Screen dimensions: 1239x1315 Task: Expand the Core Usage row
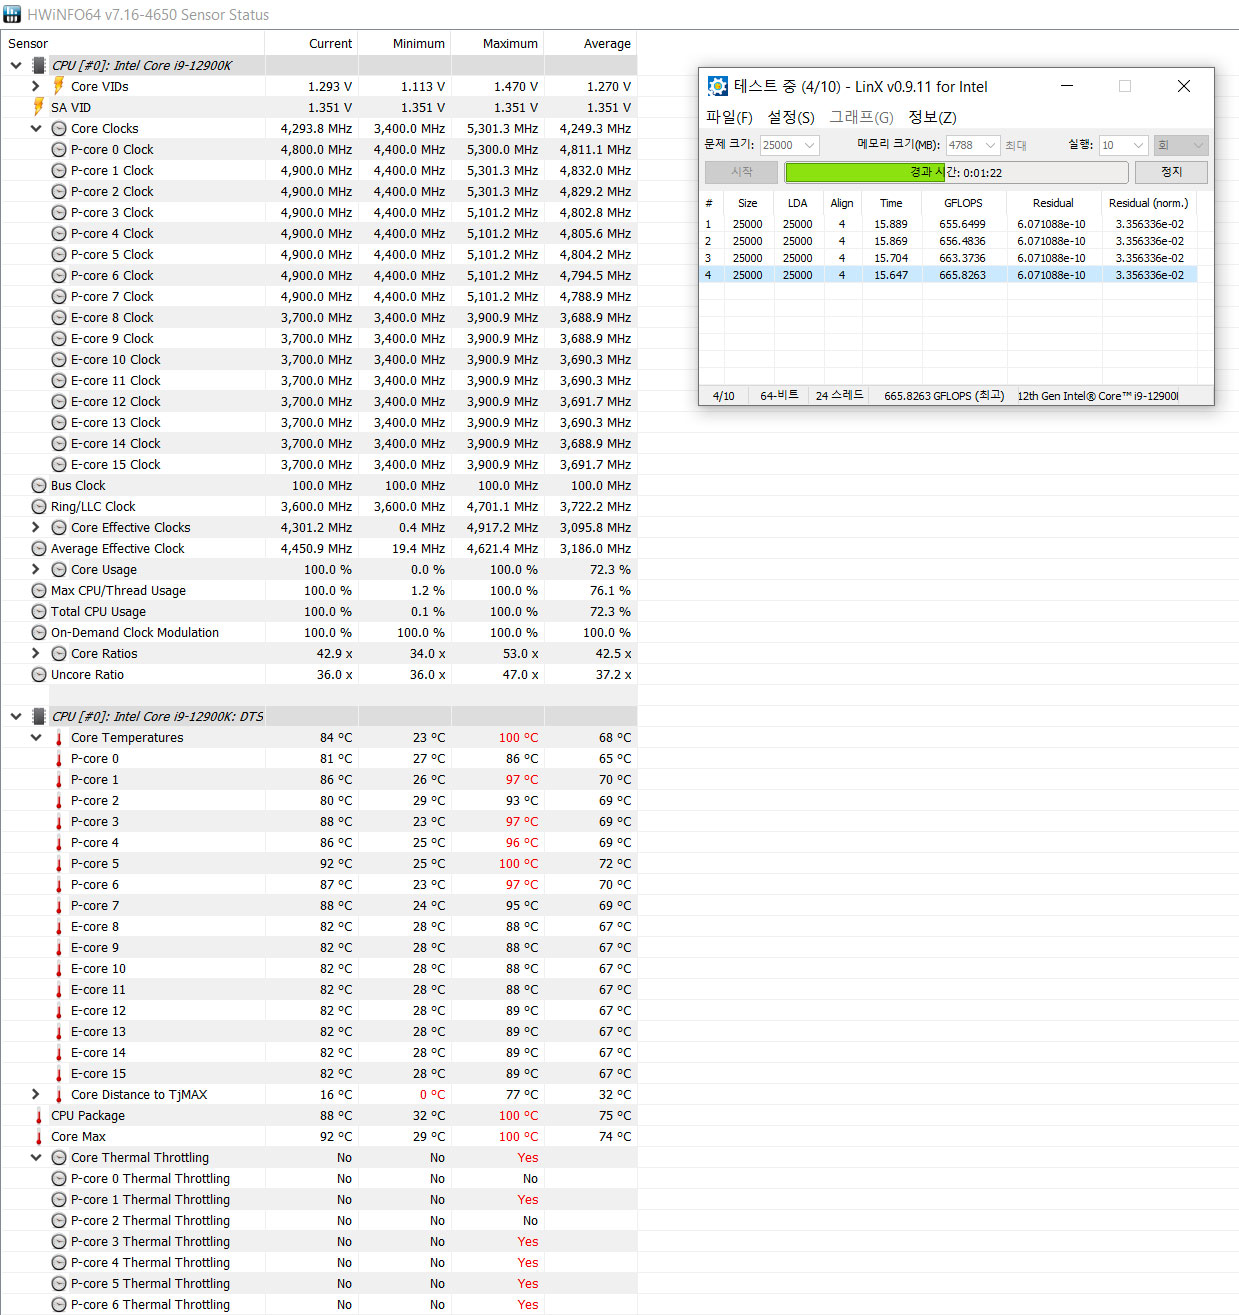click(x=36, y=569)
